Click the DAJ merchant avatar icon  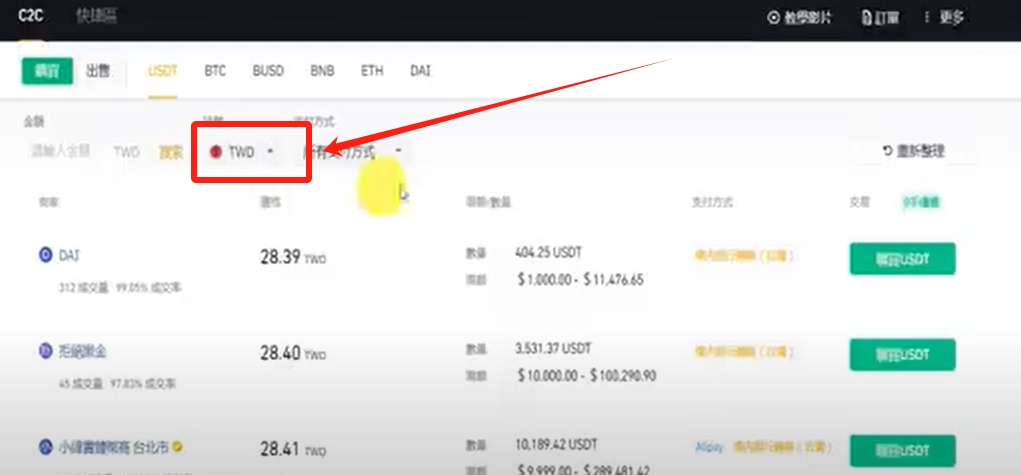45,256
